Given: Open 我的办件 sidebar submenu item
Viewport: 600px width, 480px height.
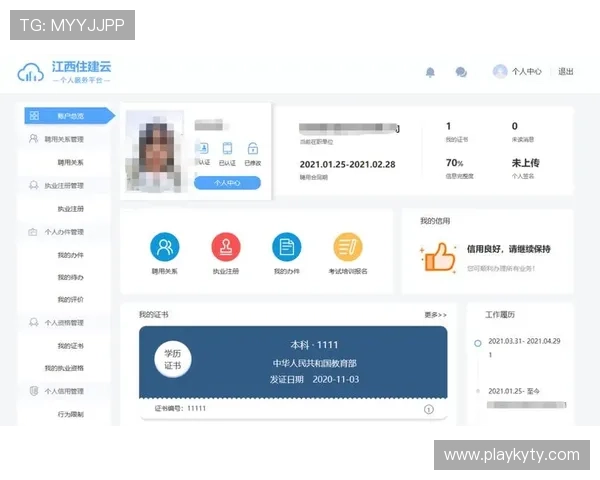Looking at the screenshot, I should pyautogui.click(x=70, y=255).
